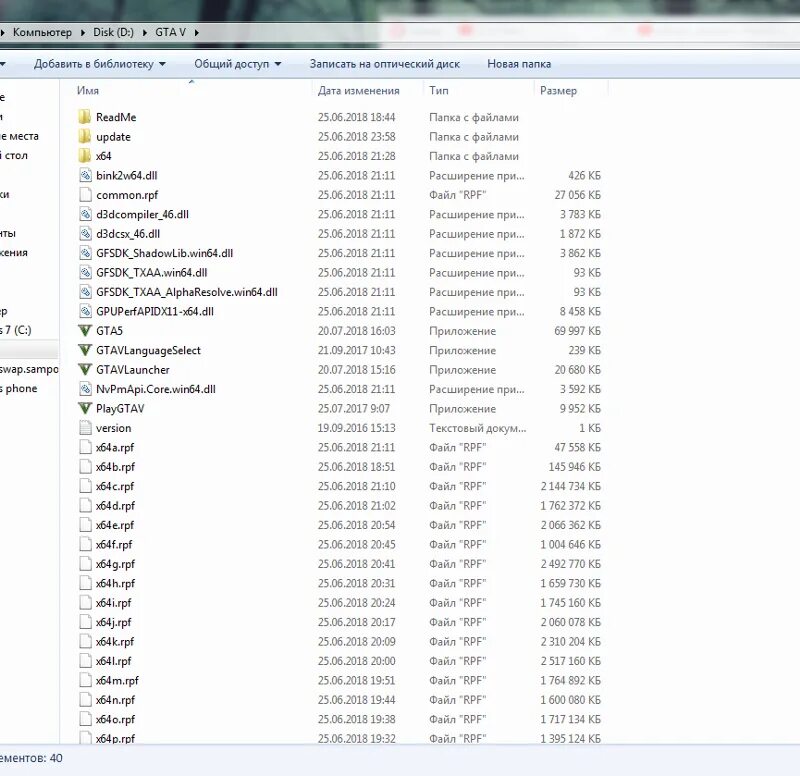Click size value 69 997 КБ
This screenshot has width=800, height=776.
578,331
